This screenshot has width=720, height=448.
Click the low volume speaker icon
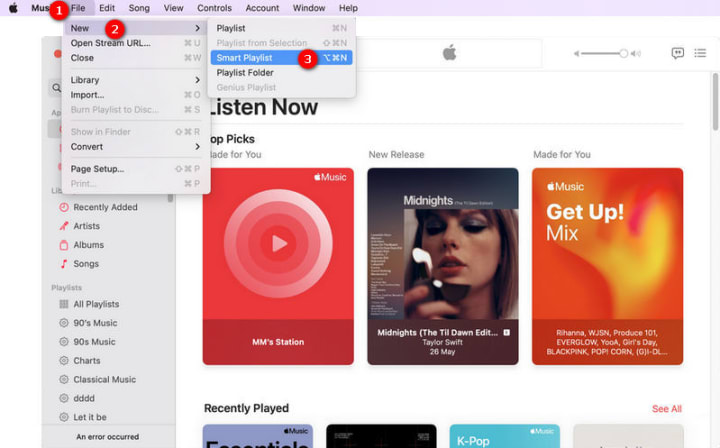coord(576,54)
